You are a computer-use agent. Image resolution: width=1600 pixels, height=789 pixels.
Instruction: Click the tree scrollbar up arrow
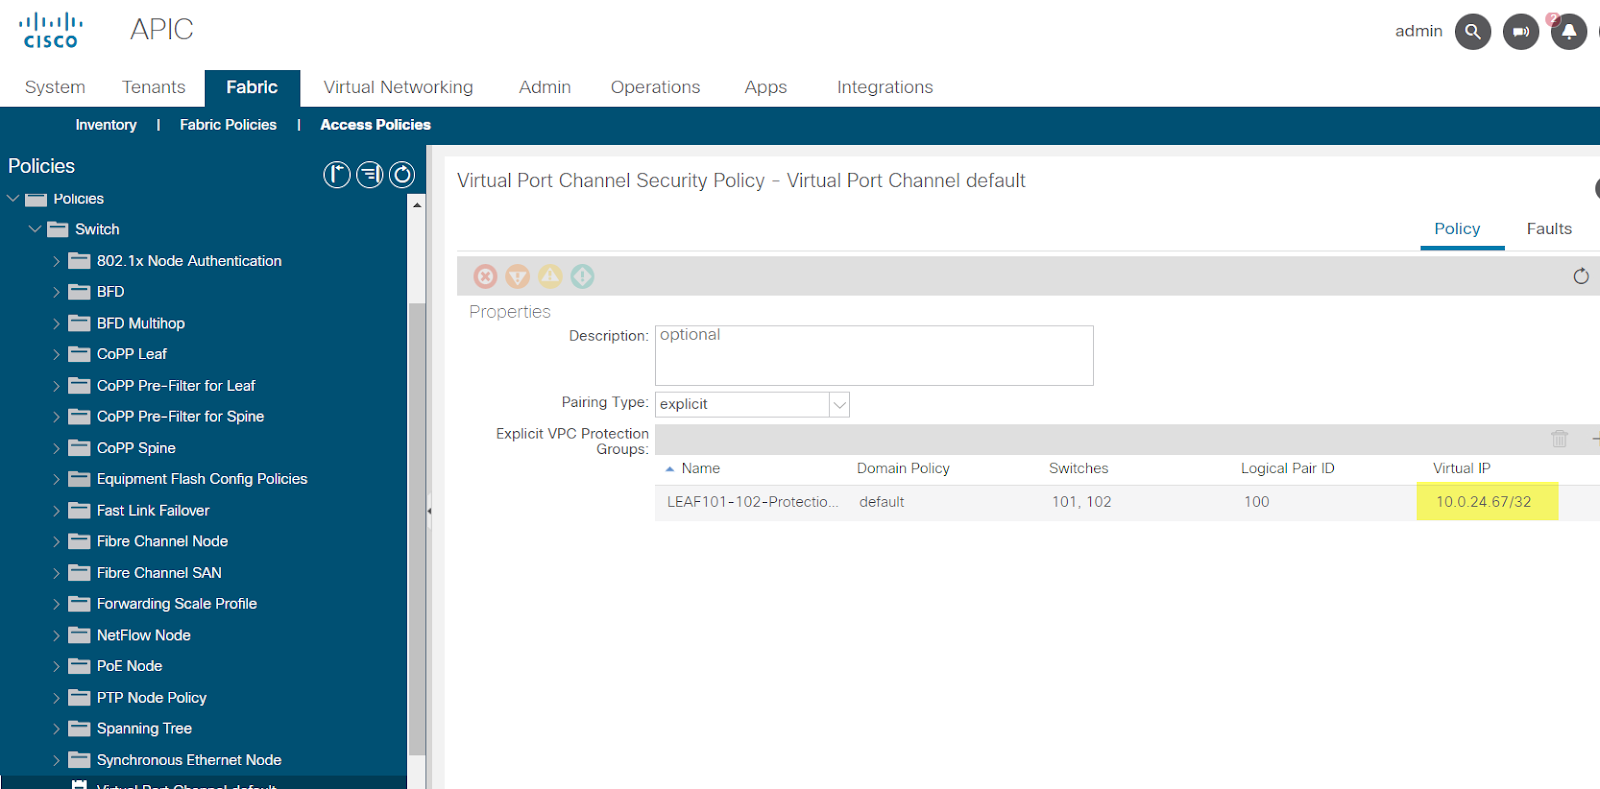coord(417,204)
